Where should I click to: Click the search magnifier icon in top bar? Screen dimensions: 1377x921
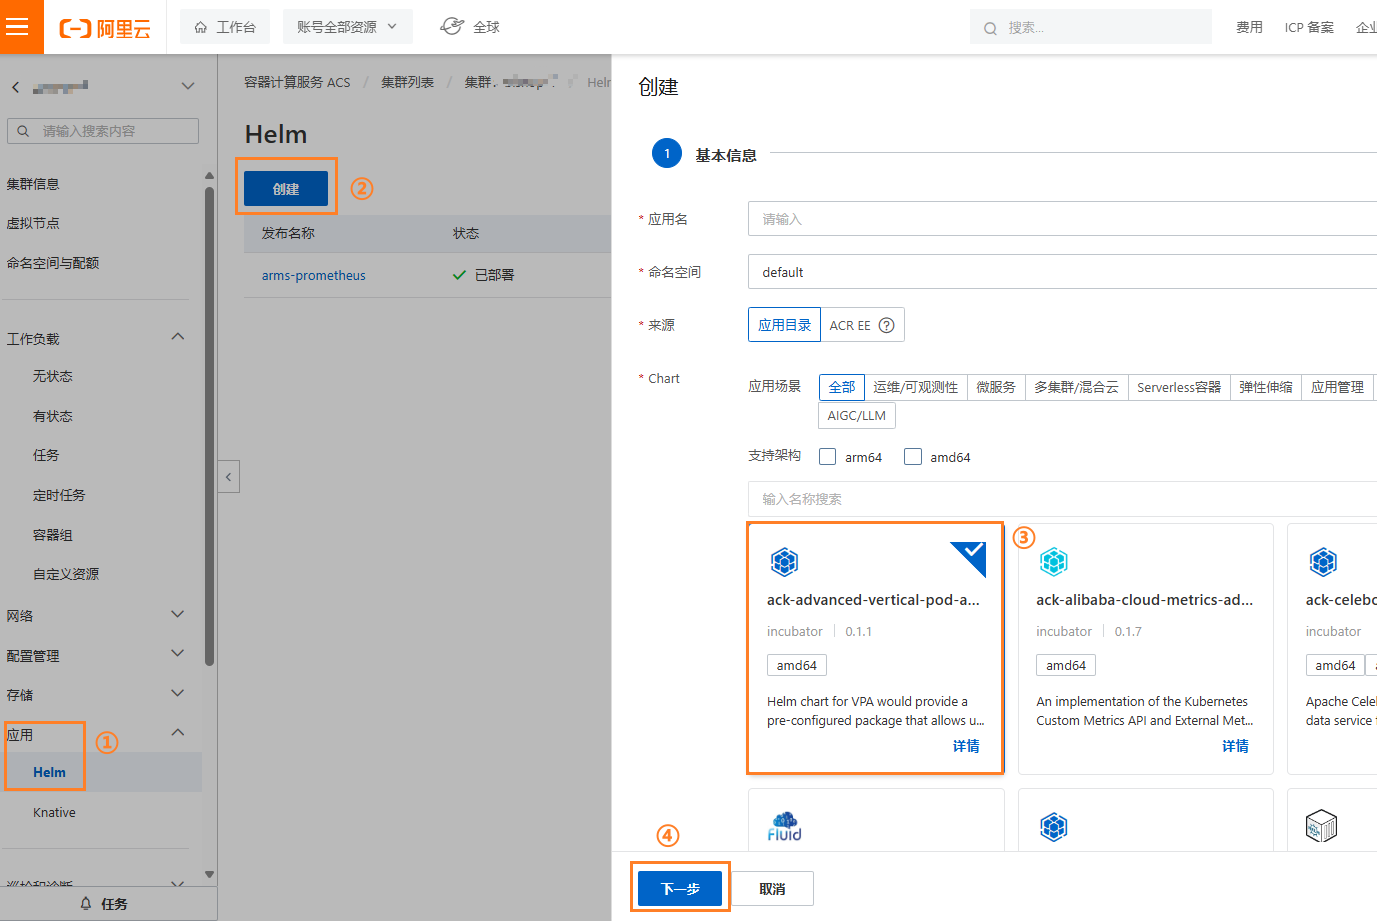(990, 28)
